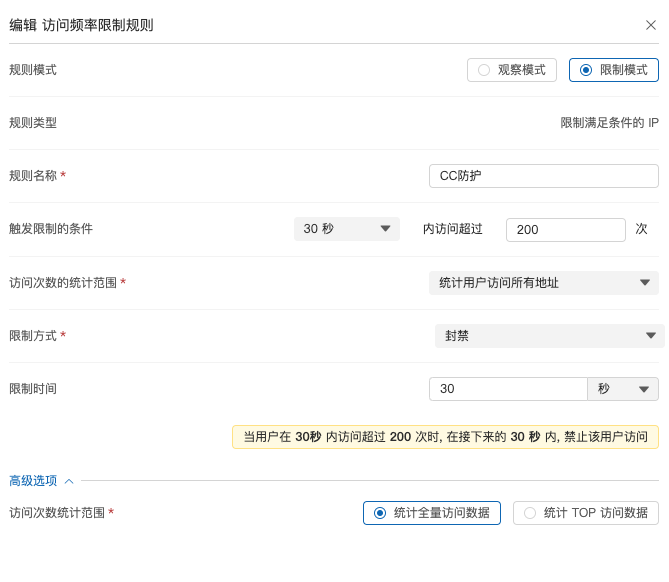Viewport: 669px width, 582px height.
Task: Click the yellow rule summary notice
Action: click(445, 437)
